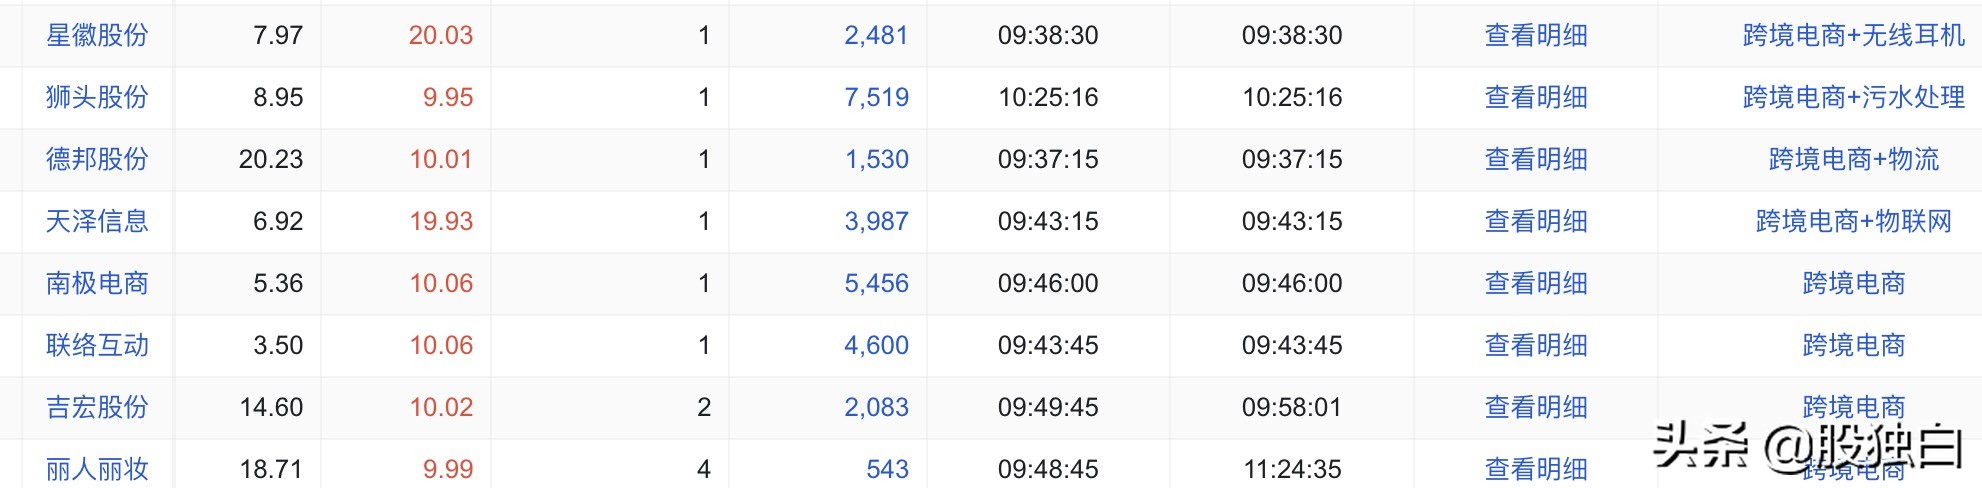The height and width of the screenshot is (488, 1982).
Task: Open the 狮头股份 stock link
Action: 97,97
